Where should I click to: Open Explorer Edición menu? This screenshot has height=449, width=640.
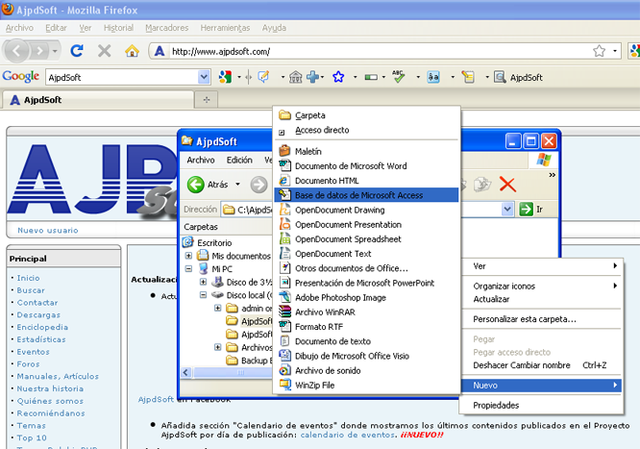click(x=240, y=160)
